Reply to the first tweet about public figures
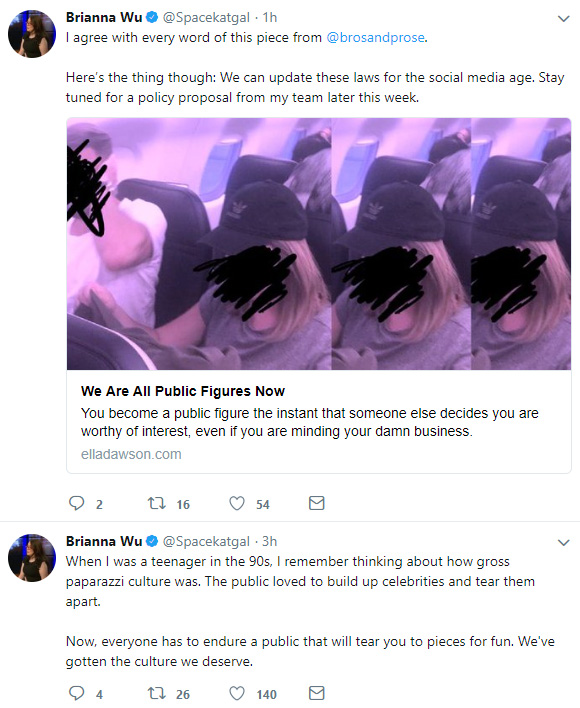580x708 pixels. (x=76, y=503)
